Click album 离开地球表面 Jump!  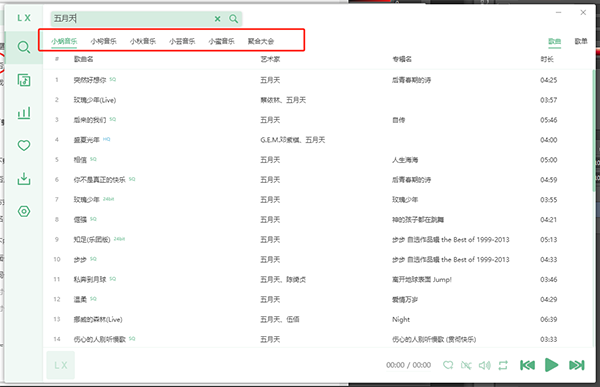(x=422, y=279)
